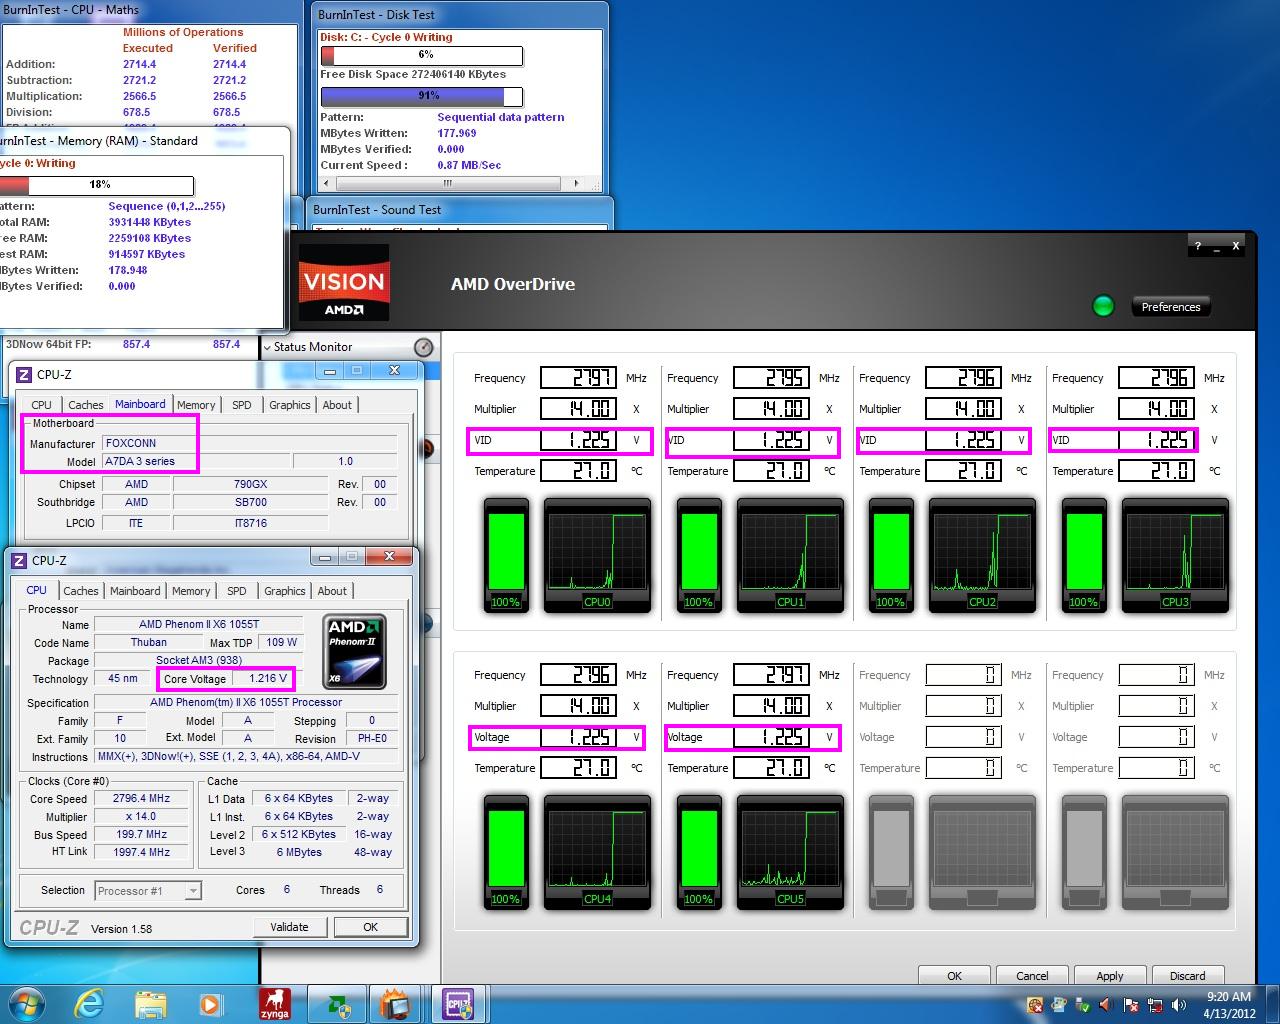Open Windows Media Player taskbar icon
This screenshot has width=1280, height=1024.
click(x=211, y=1004)
